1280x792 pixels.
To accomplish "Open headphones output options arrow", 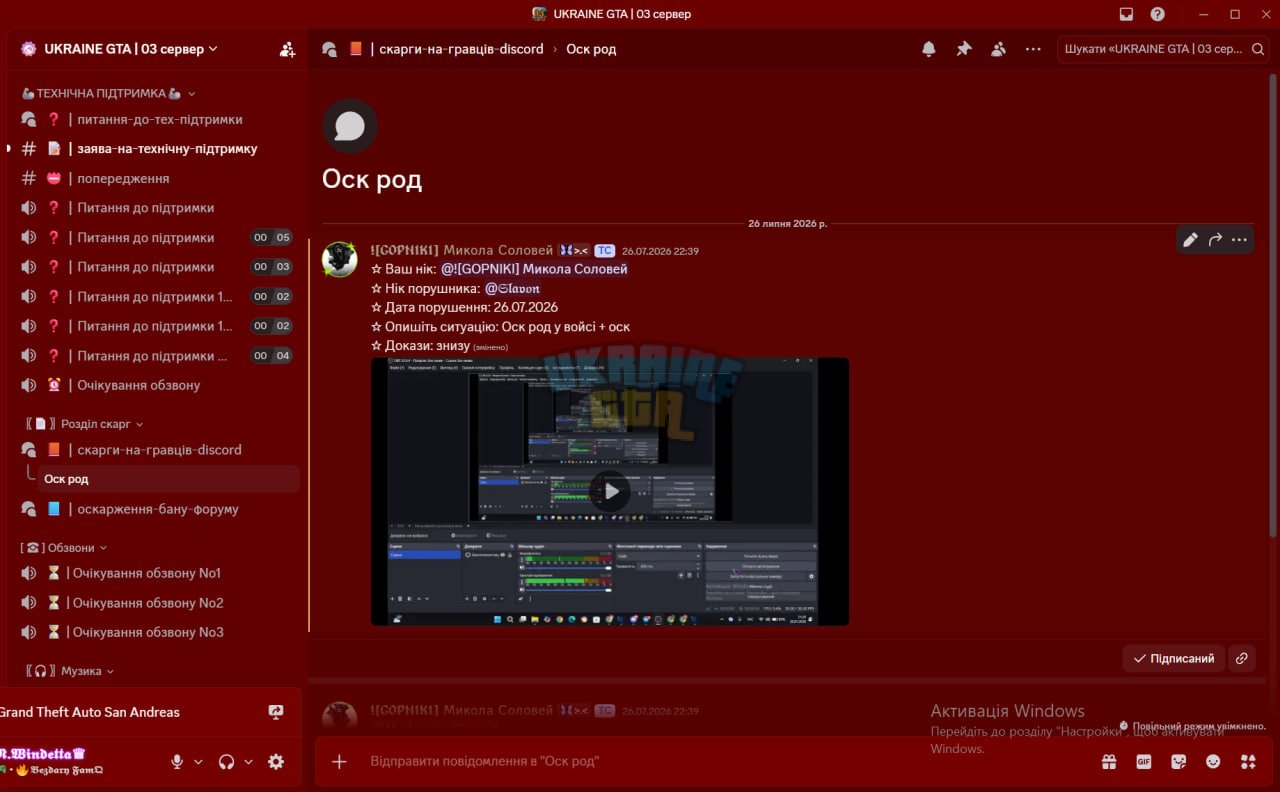I will click(x=248, y=762).
